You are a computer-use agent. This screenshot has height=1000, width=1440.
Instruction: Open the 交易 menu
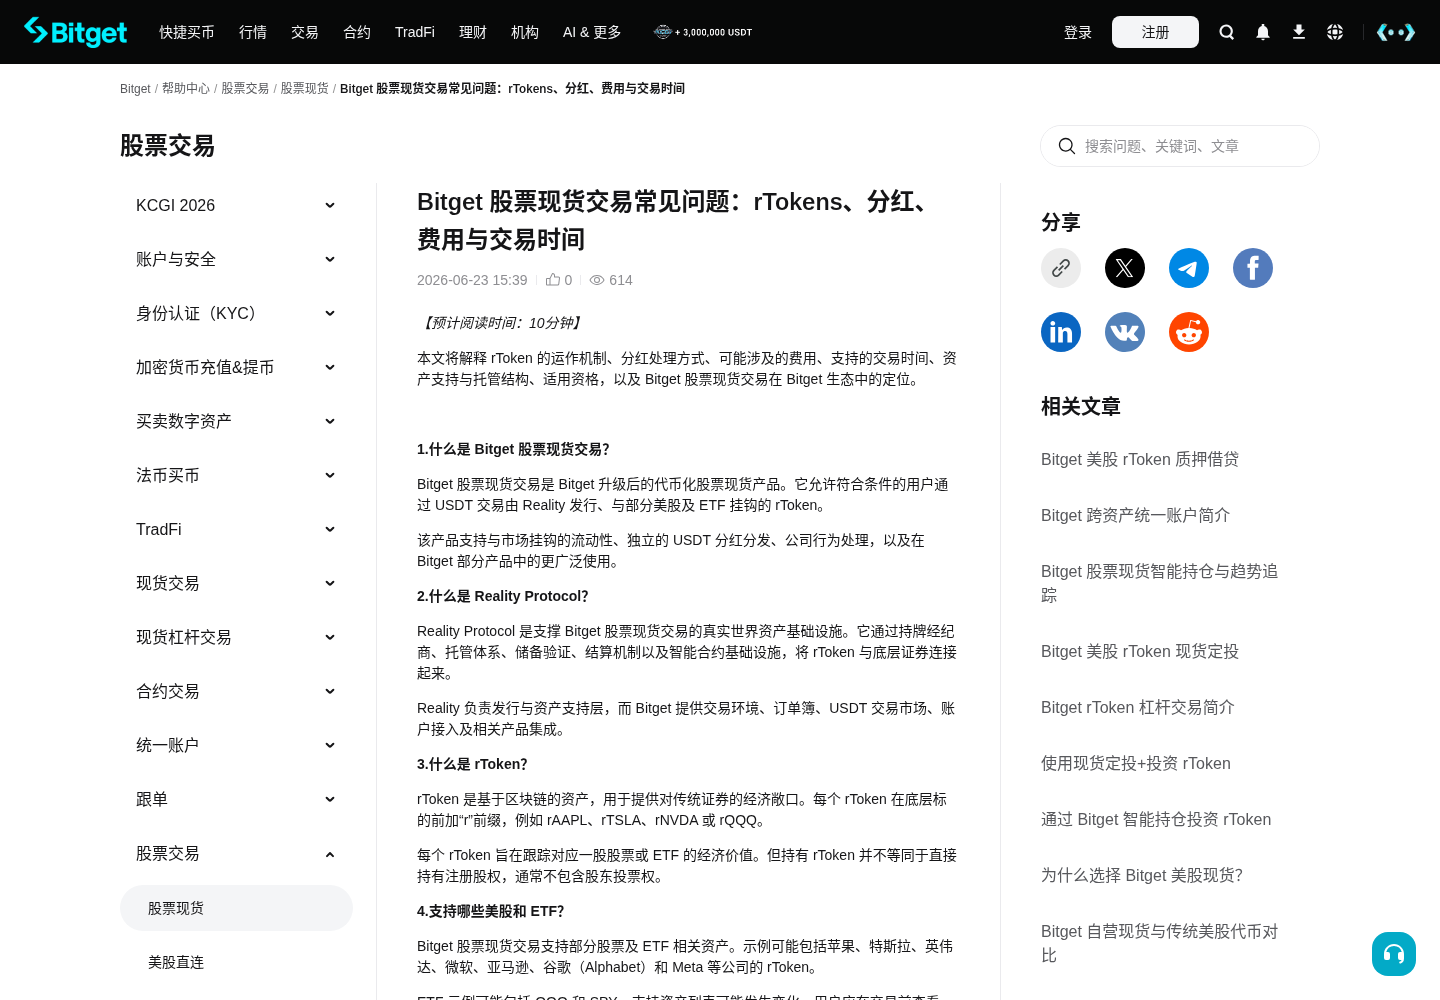coord(305,32)
